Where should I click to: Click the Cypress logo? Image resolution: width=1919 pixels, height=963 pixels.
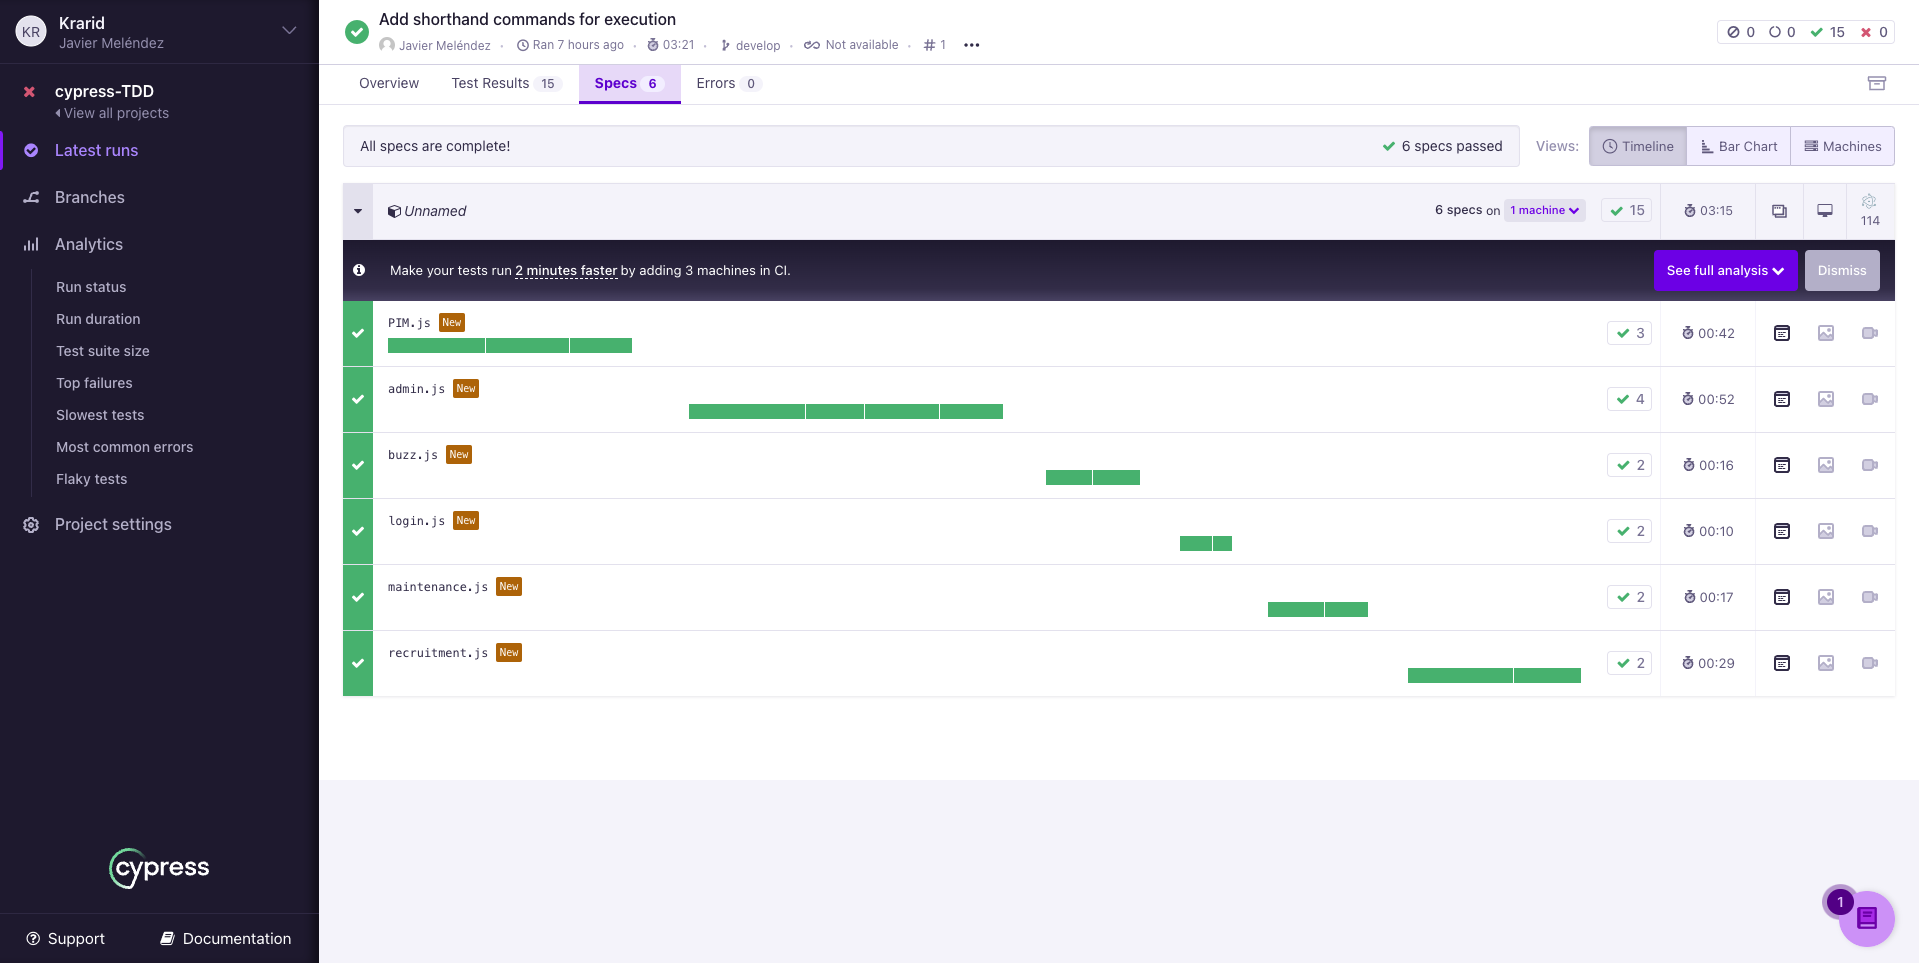click(x=159, y=867)
